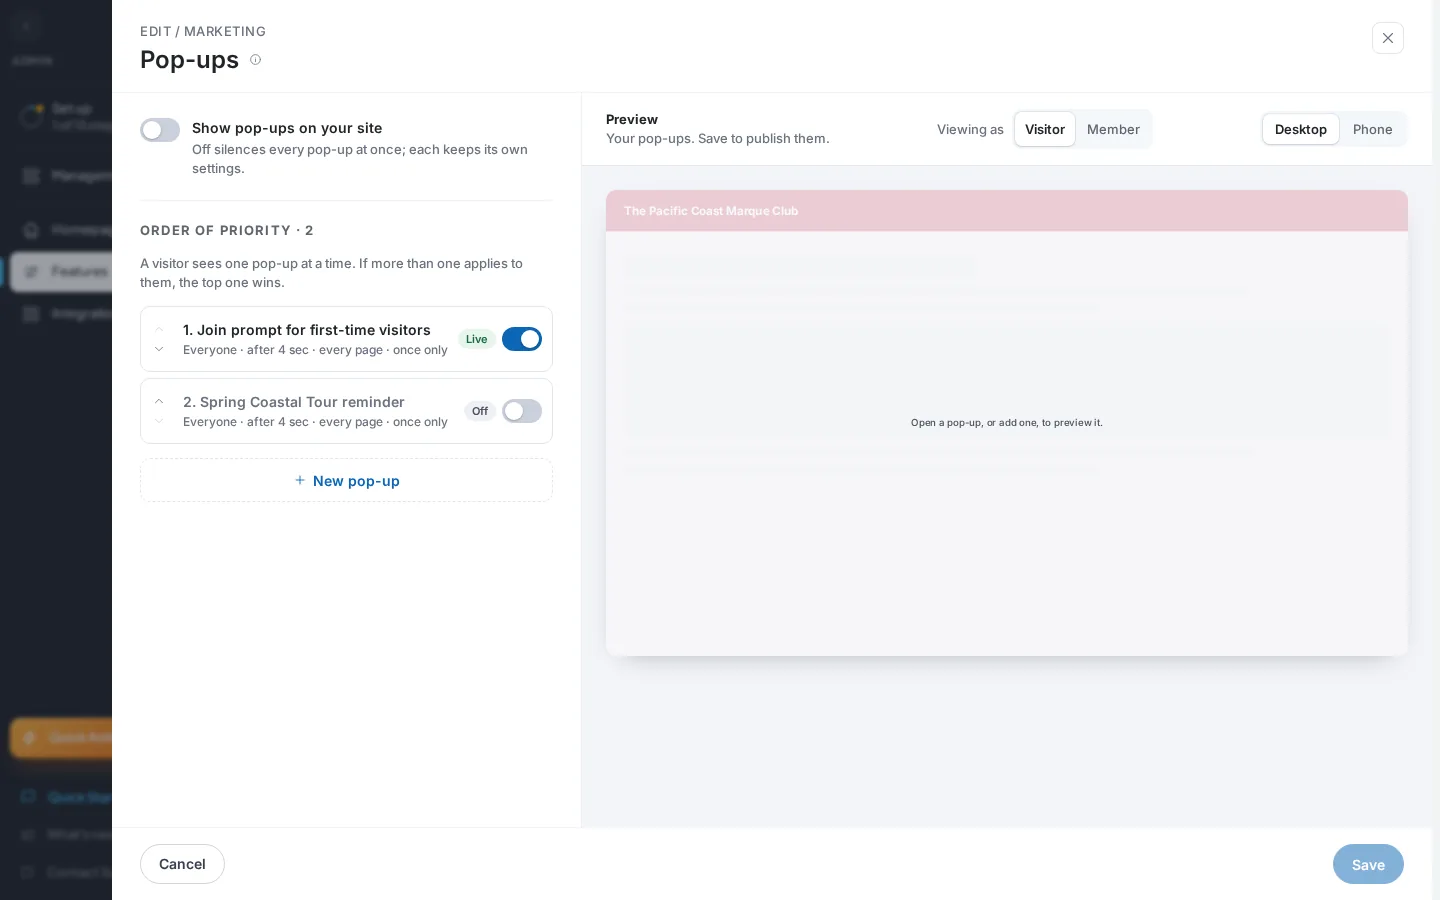The height and width of the screenshot is (900, 1440).
Task: Click the info icon beside Pop-ups title
Action: (x=255, y=60)
